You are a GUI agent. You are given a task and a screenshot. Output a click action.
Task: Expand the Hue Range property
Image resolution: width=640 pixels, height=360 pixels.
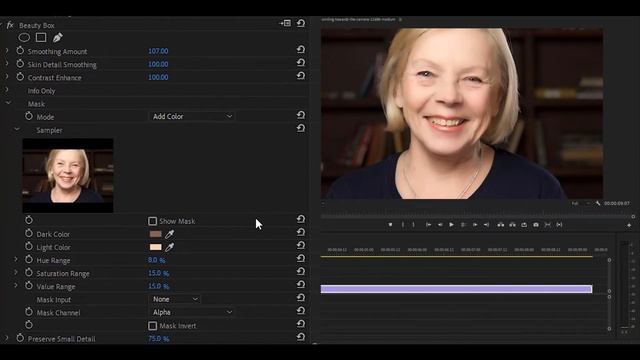coord(16,260)
